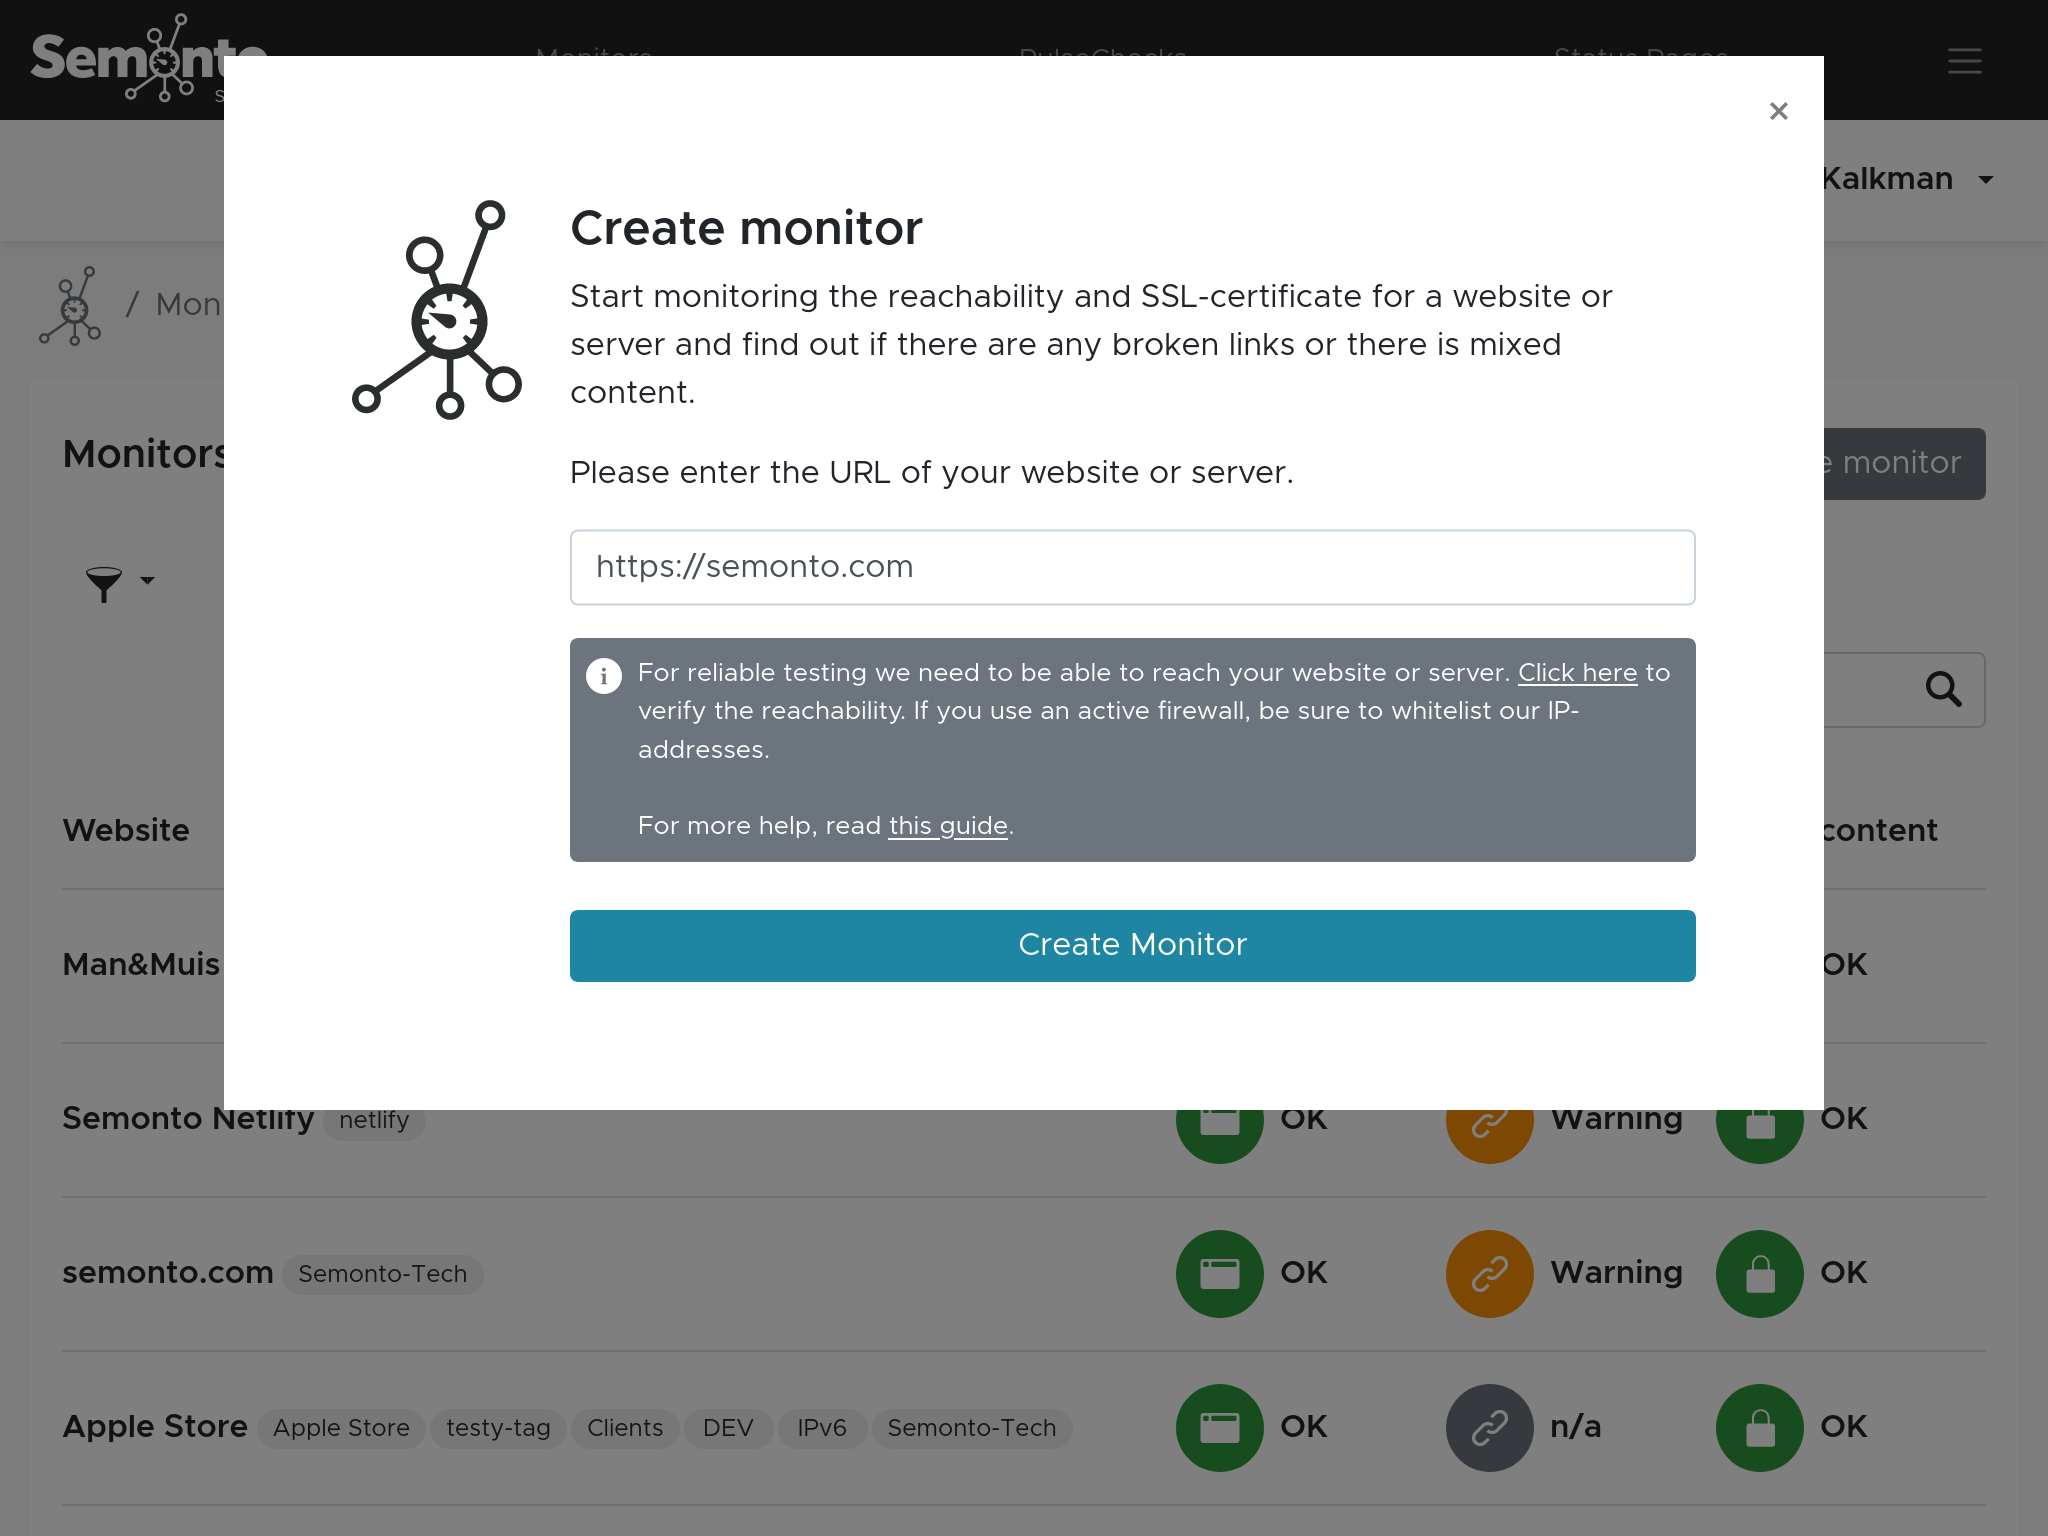This screenshot has width=2048, height=1536.
Task: Expand the filter dropdown arrow
Action: click(x=148, y=581)
